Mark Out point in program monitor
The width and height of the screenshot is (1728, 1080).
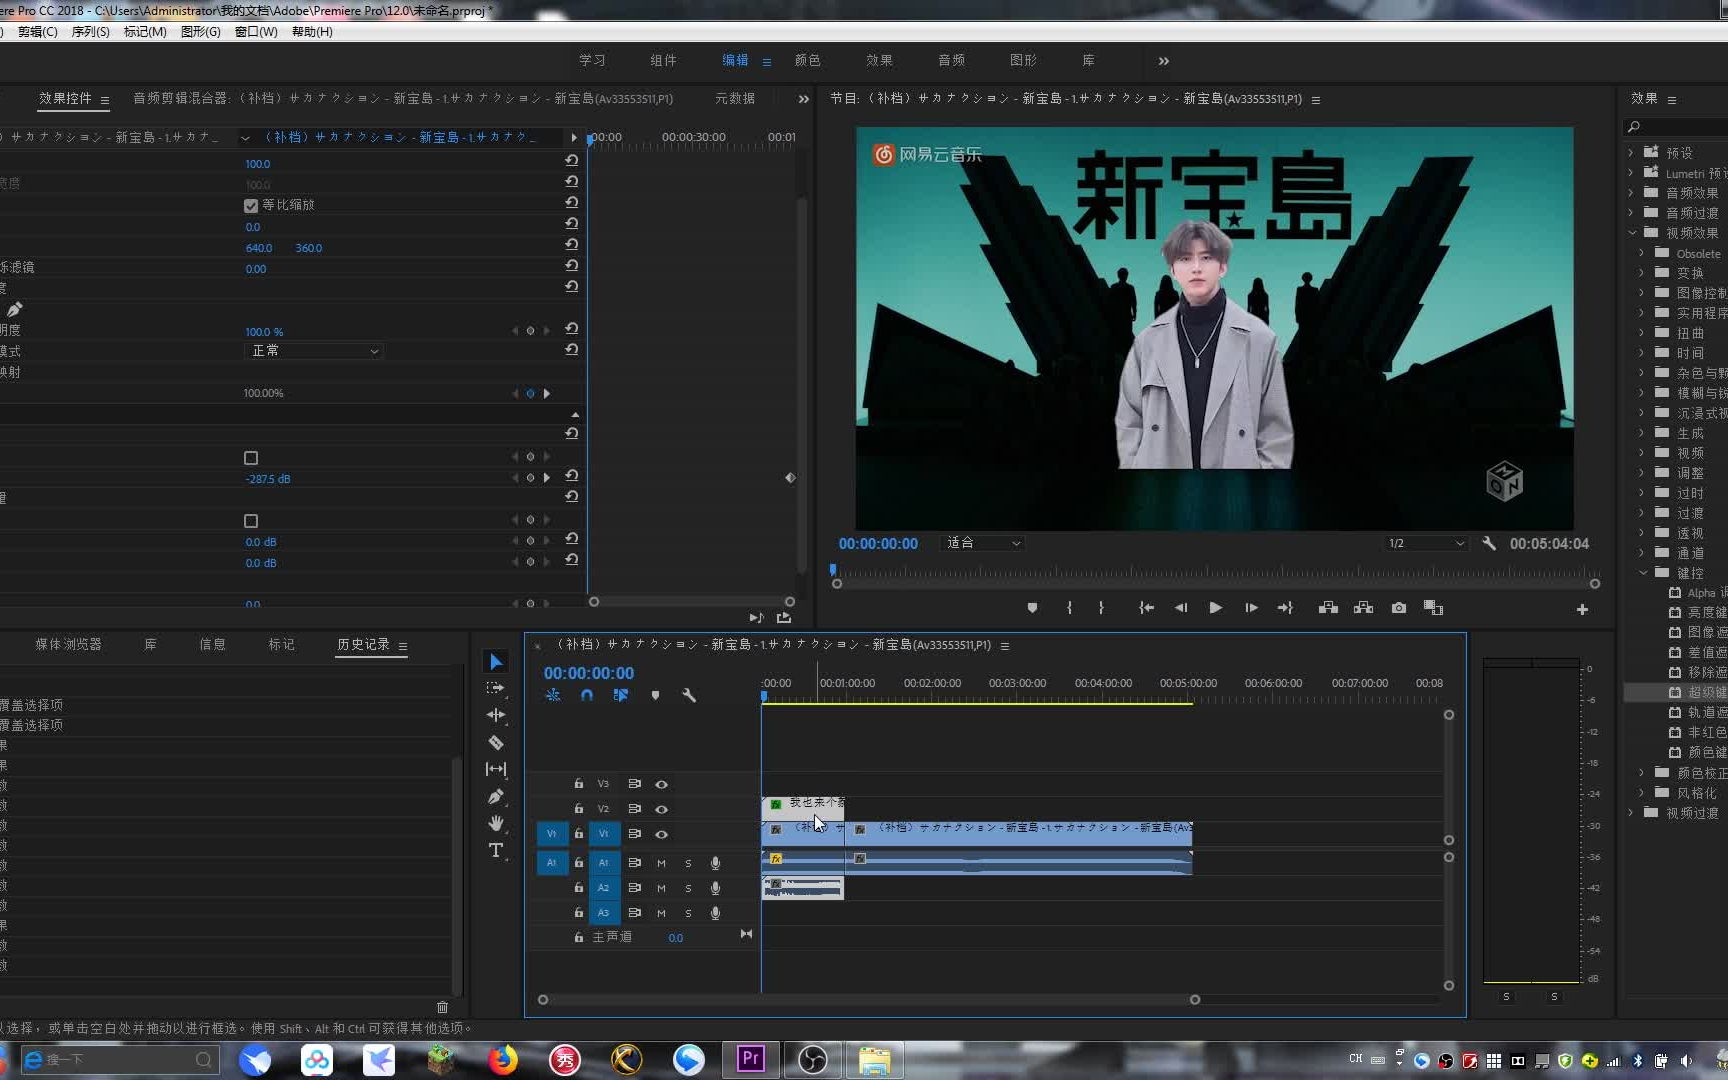[1101, 608]
